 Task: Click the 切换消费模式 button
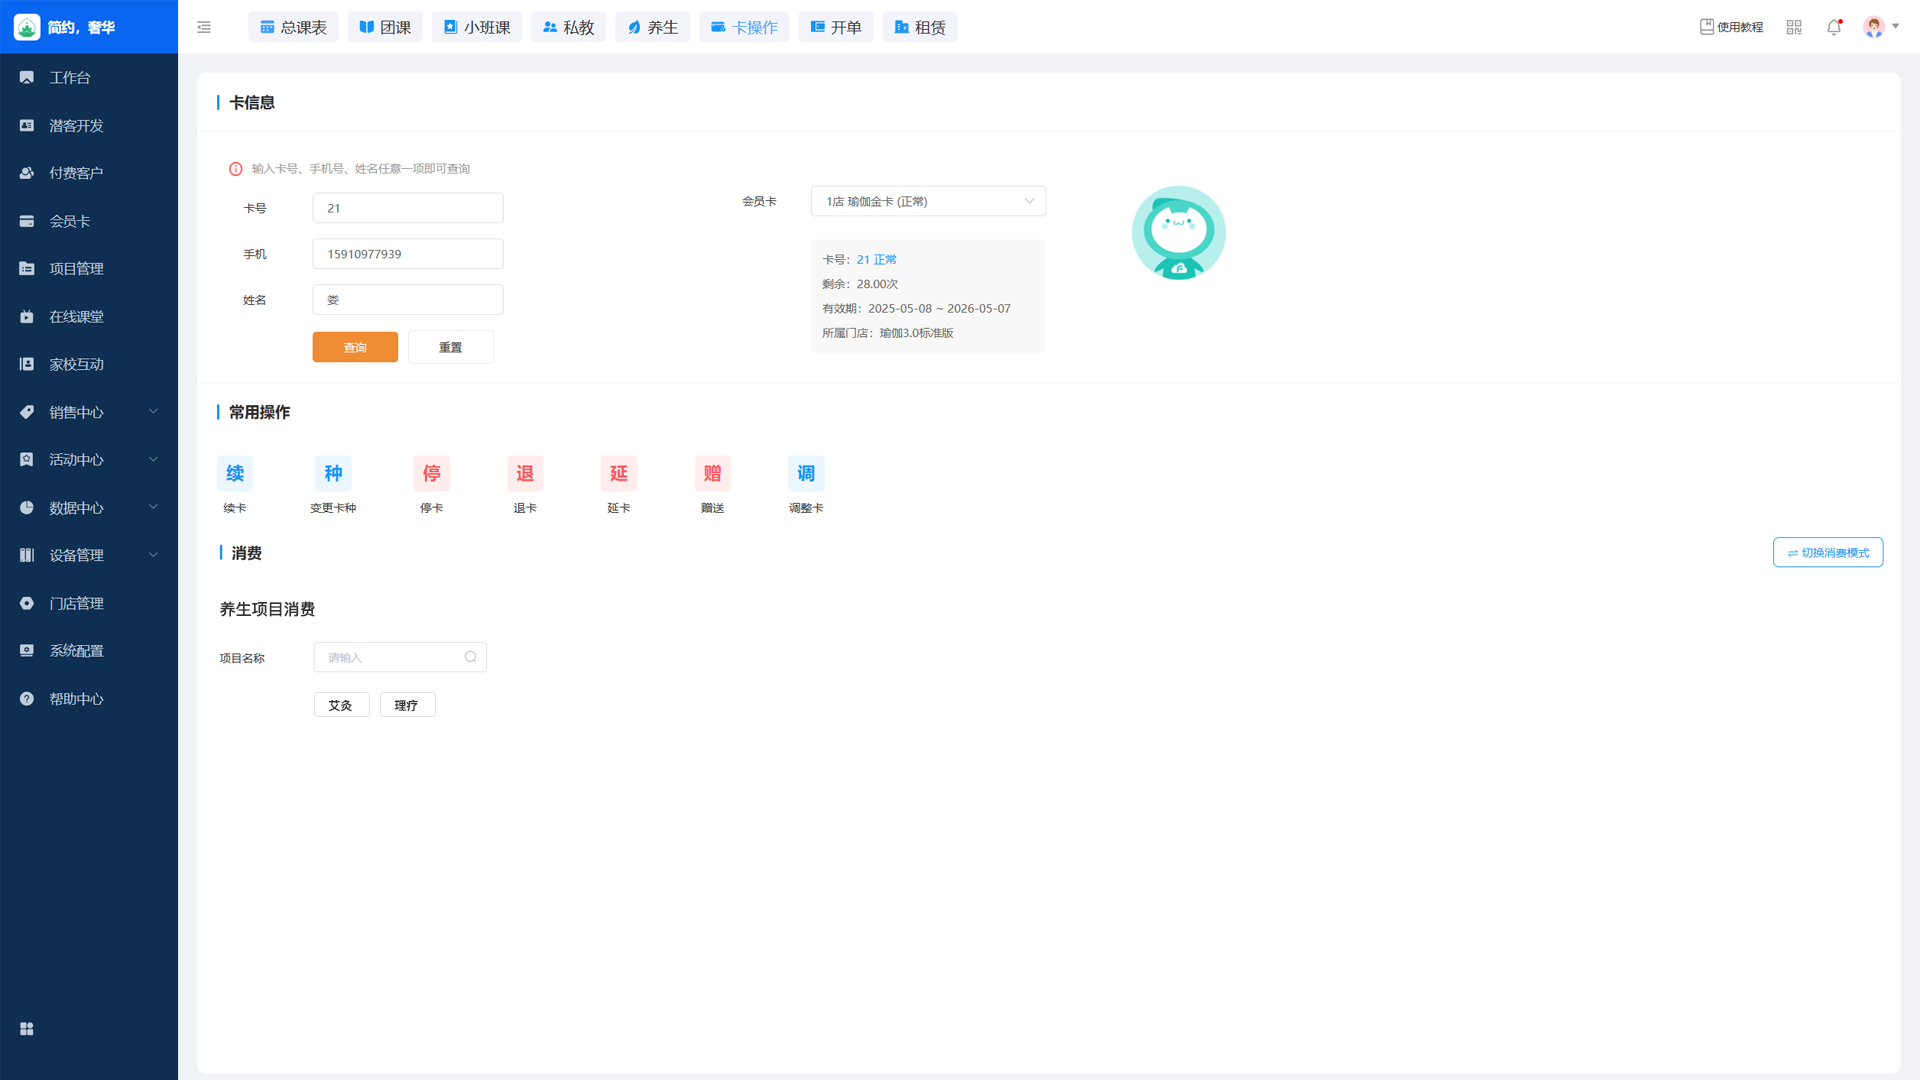[1827, 553]
